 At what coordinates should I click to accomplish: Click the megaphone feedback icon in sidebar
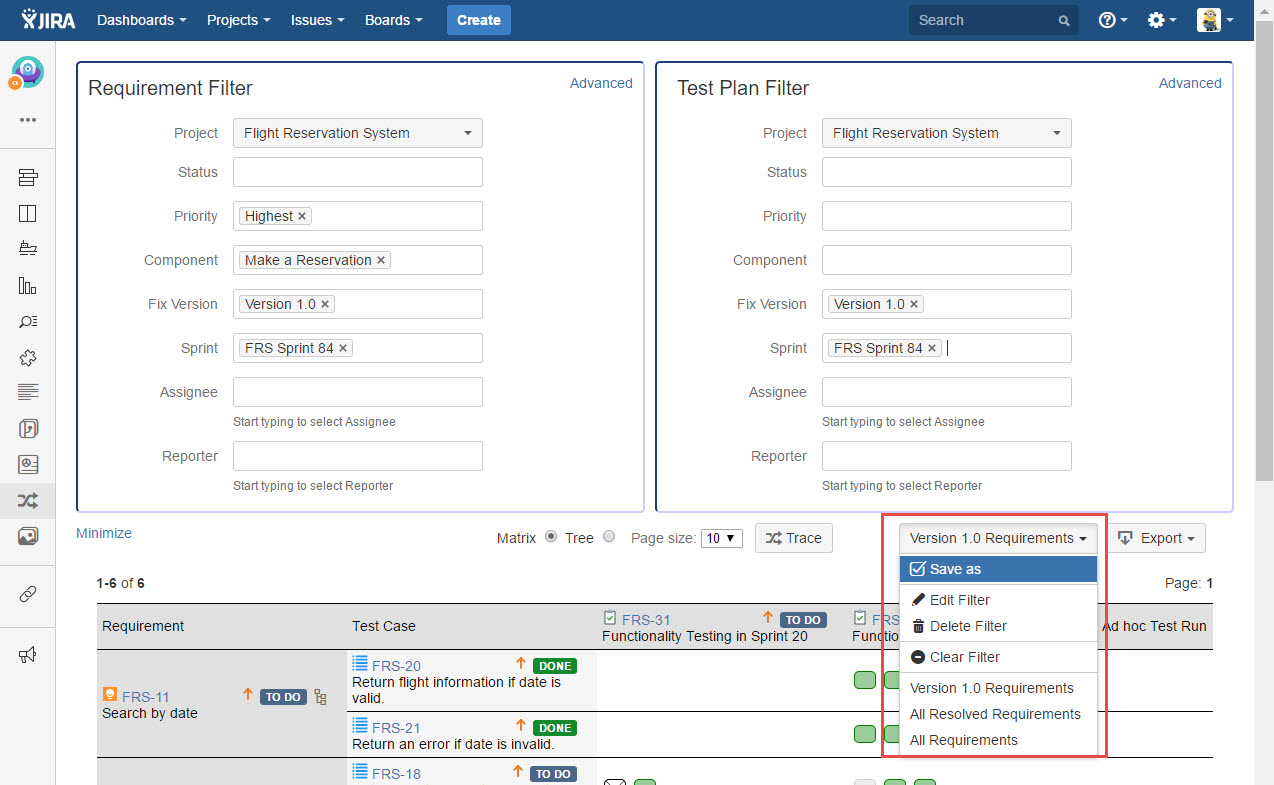tap(27, 655)
